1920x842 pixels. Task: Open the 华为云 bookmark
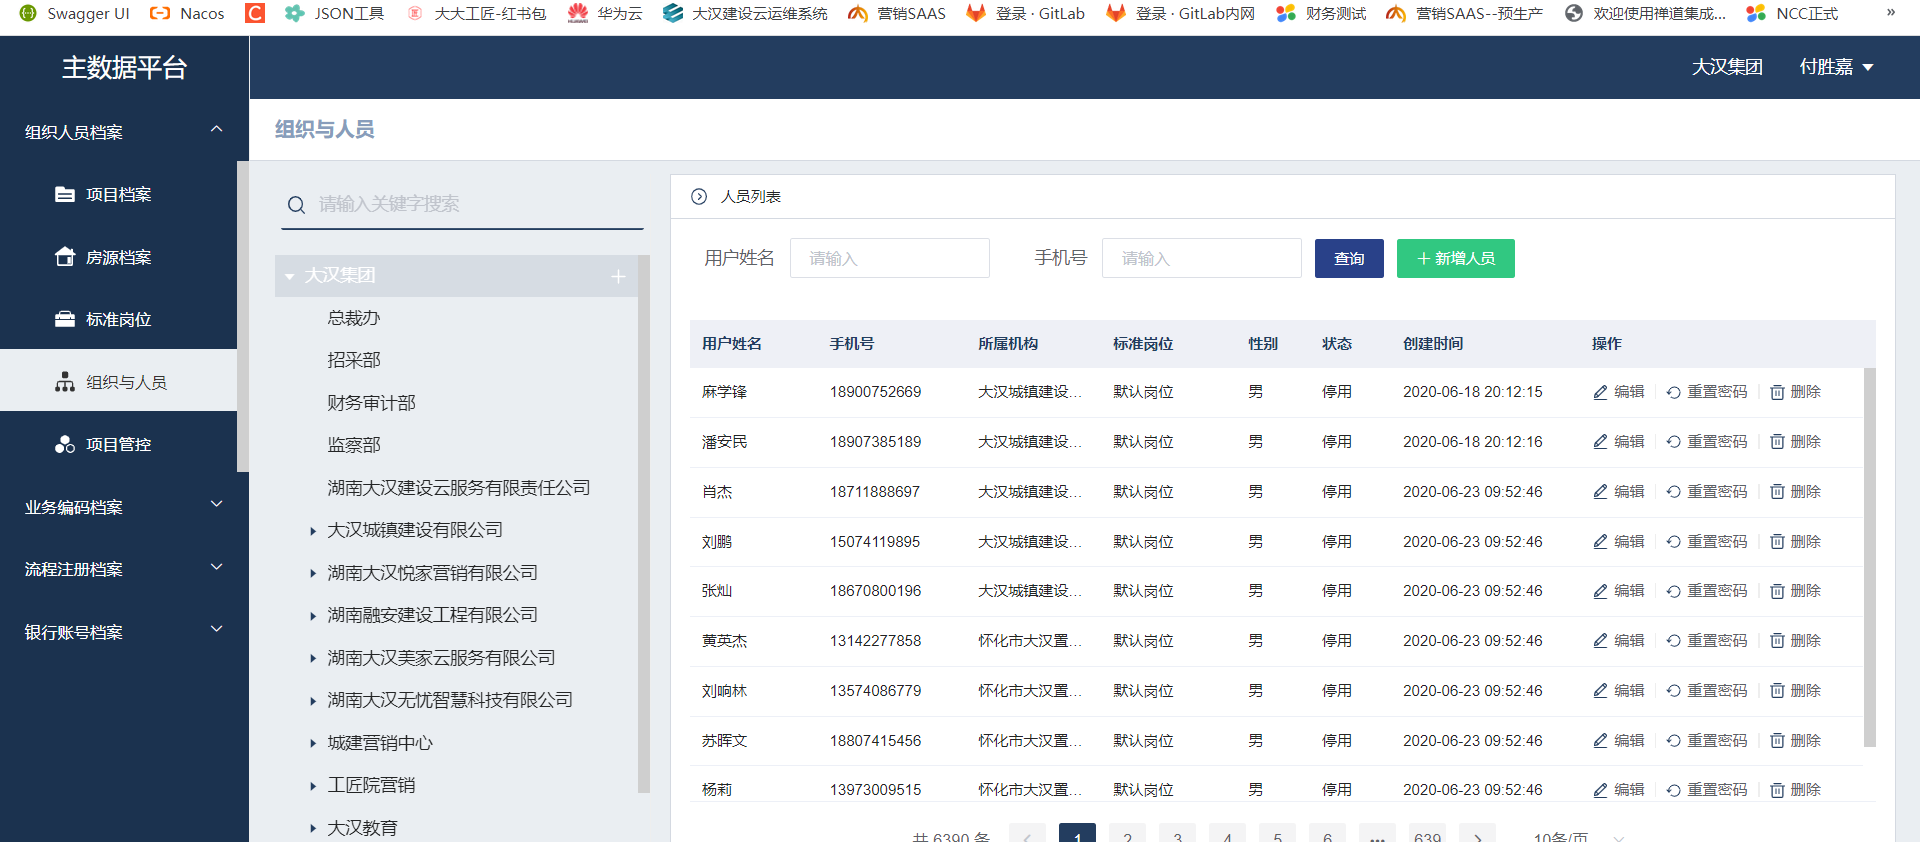tap(605, 13)
